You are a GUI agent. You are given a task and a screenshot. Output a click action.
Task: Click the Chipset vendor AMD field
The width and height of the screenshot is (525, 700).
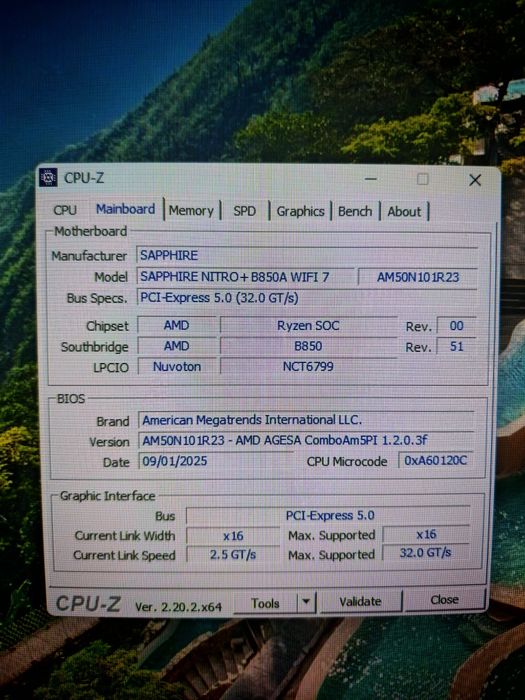(x=177, y=325)
